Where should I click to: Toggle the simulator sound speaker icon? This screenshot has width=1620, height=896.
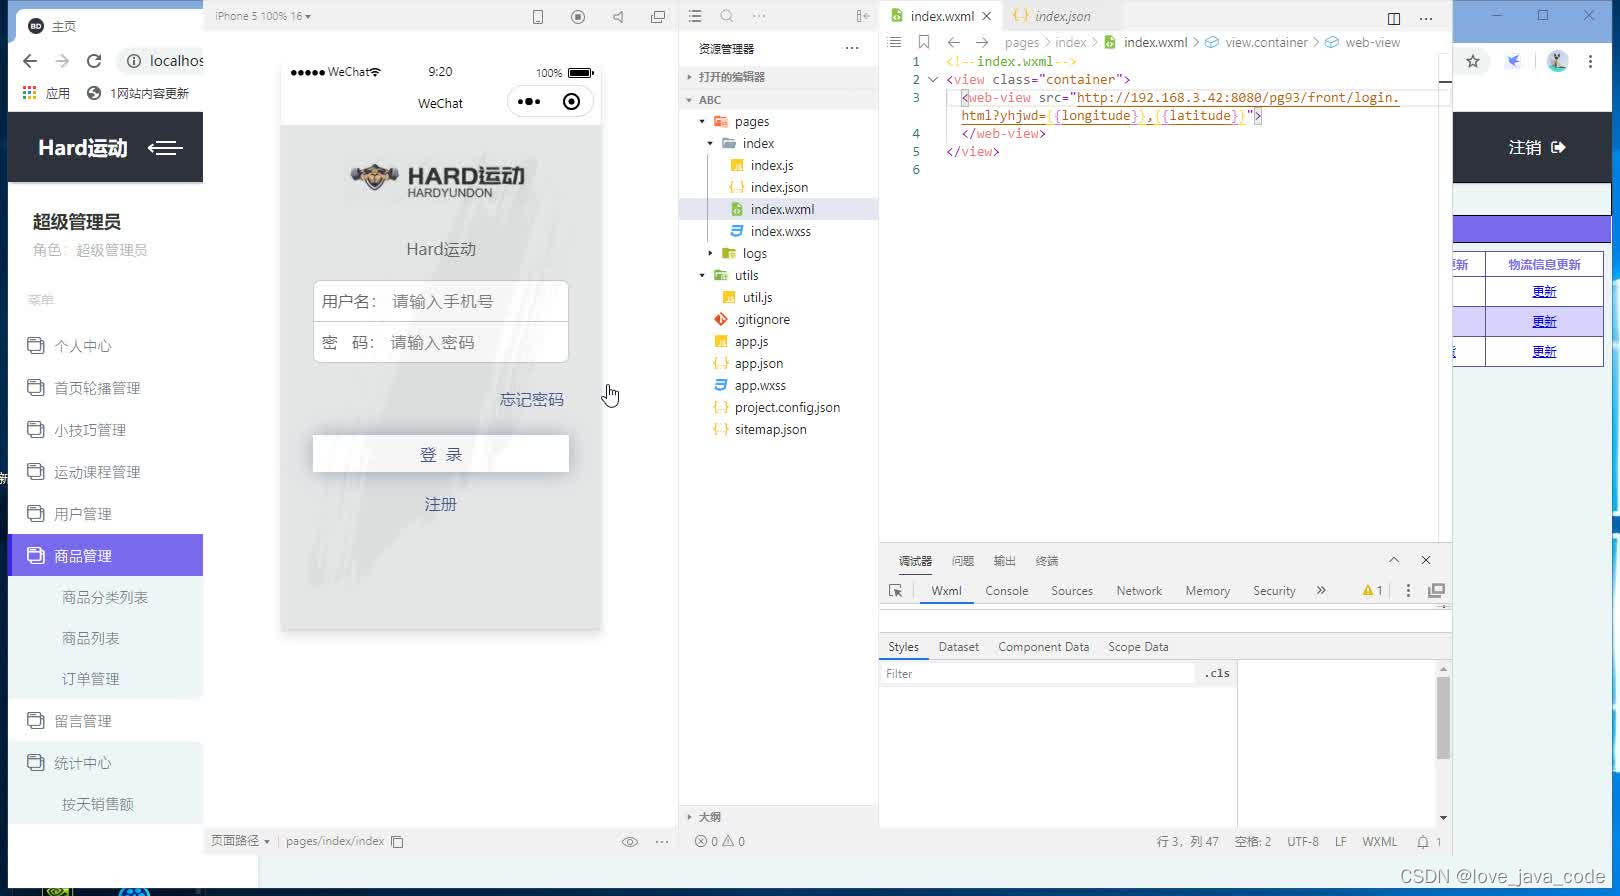click(x=618, y=16)
